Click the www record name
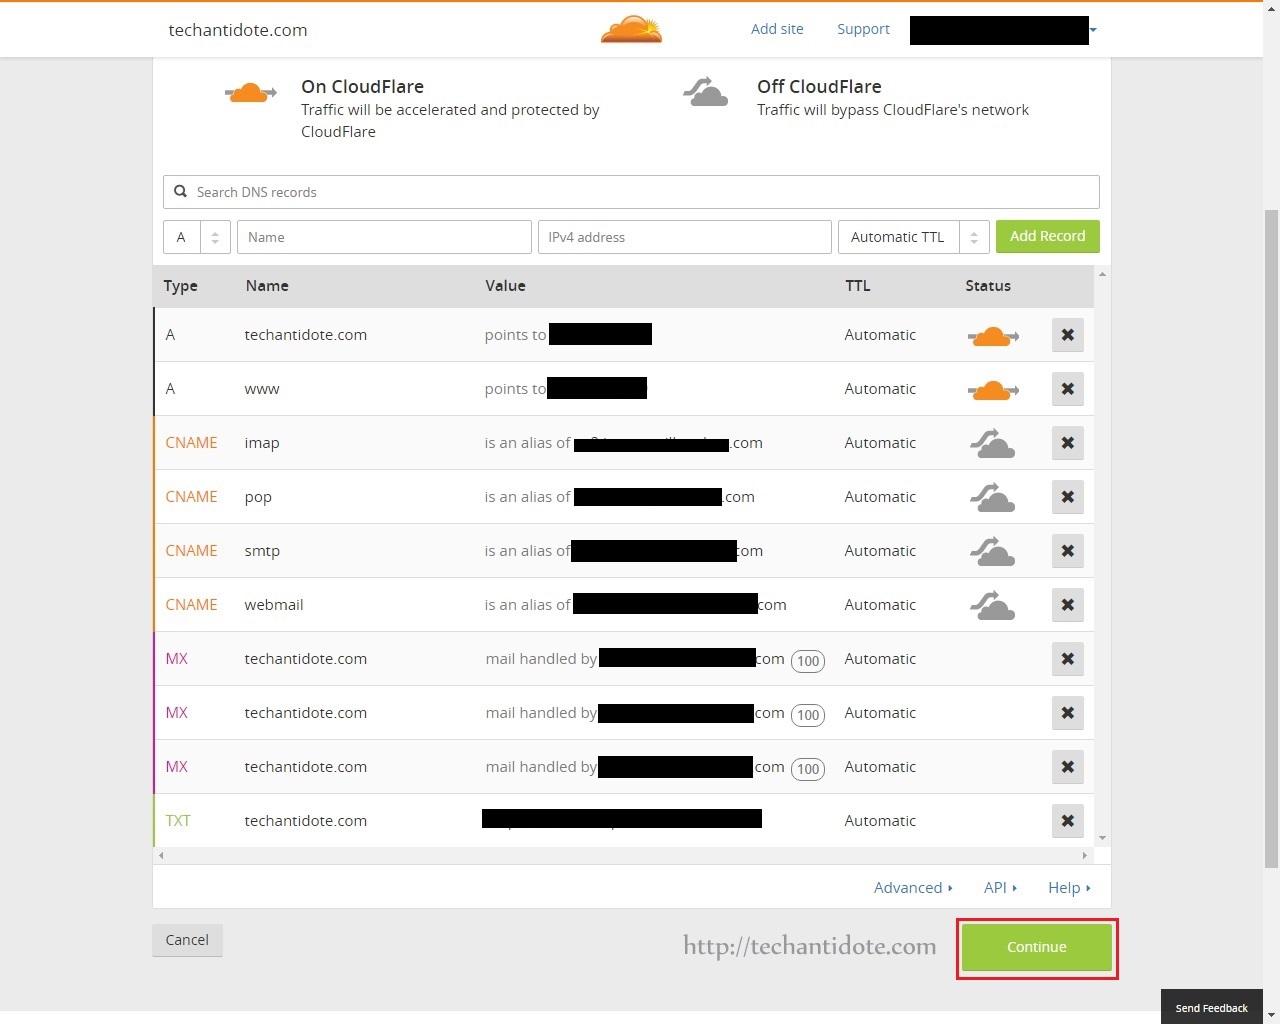The height and width of the screenshot is (1024, 1280). click(262, 389)
